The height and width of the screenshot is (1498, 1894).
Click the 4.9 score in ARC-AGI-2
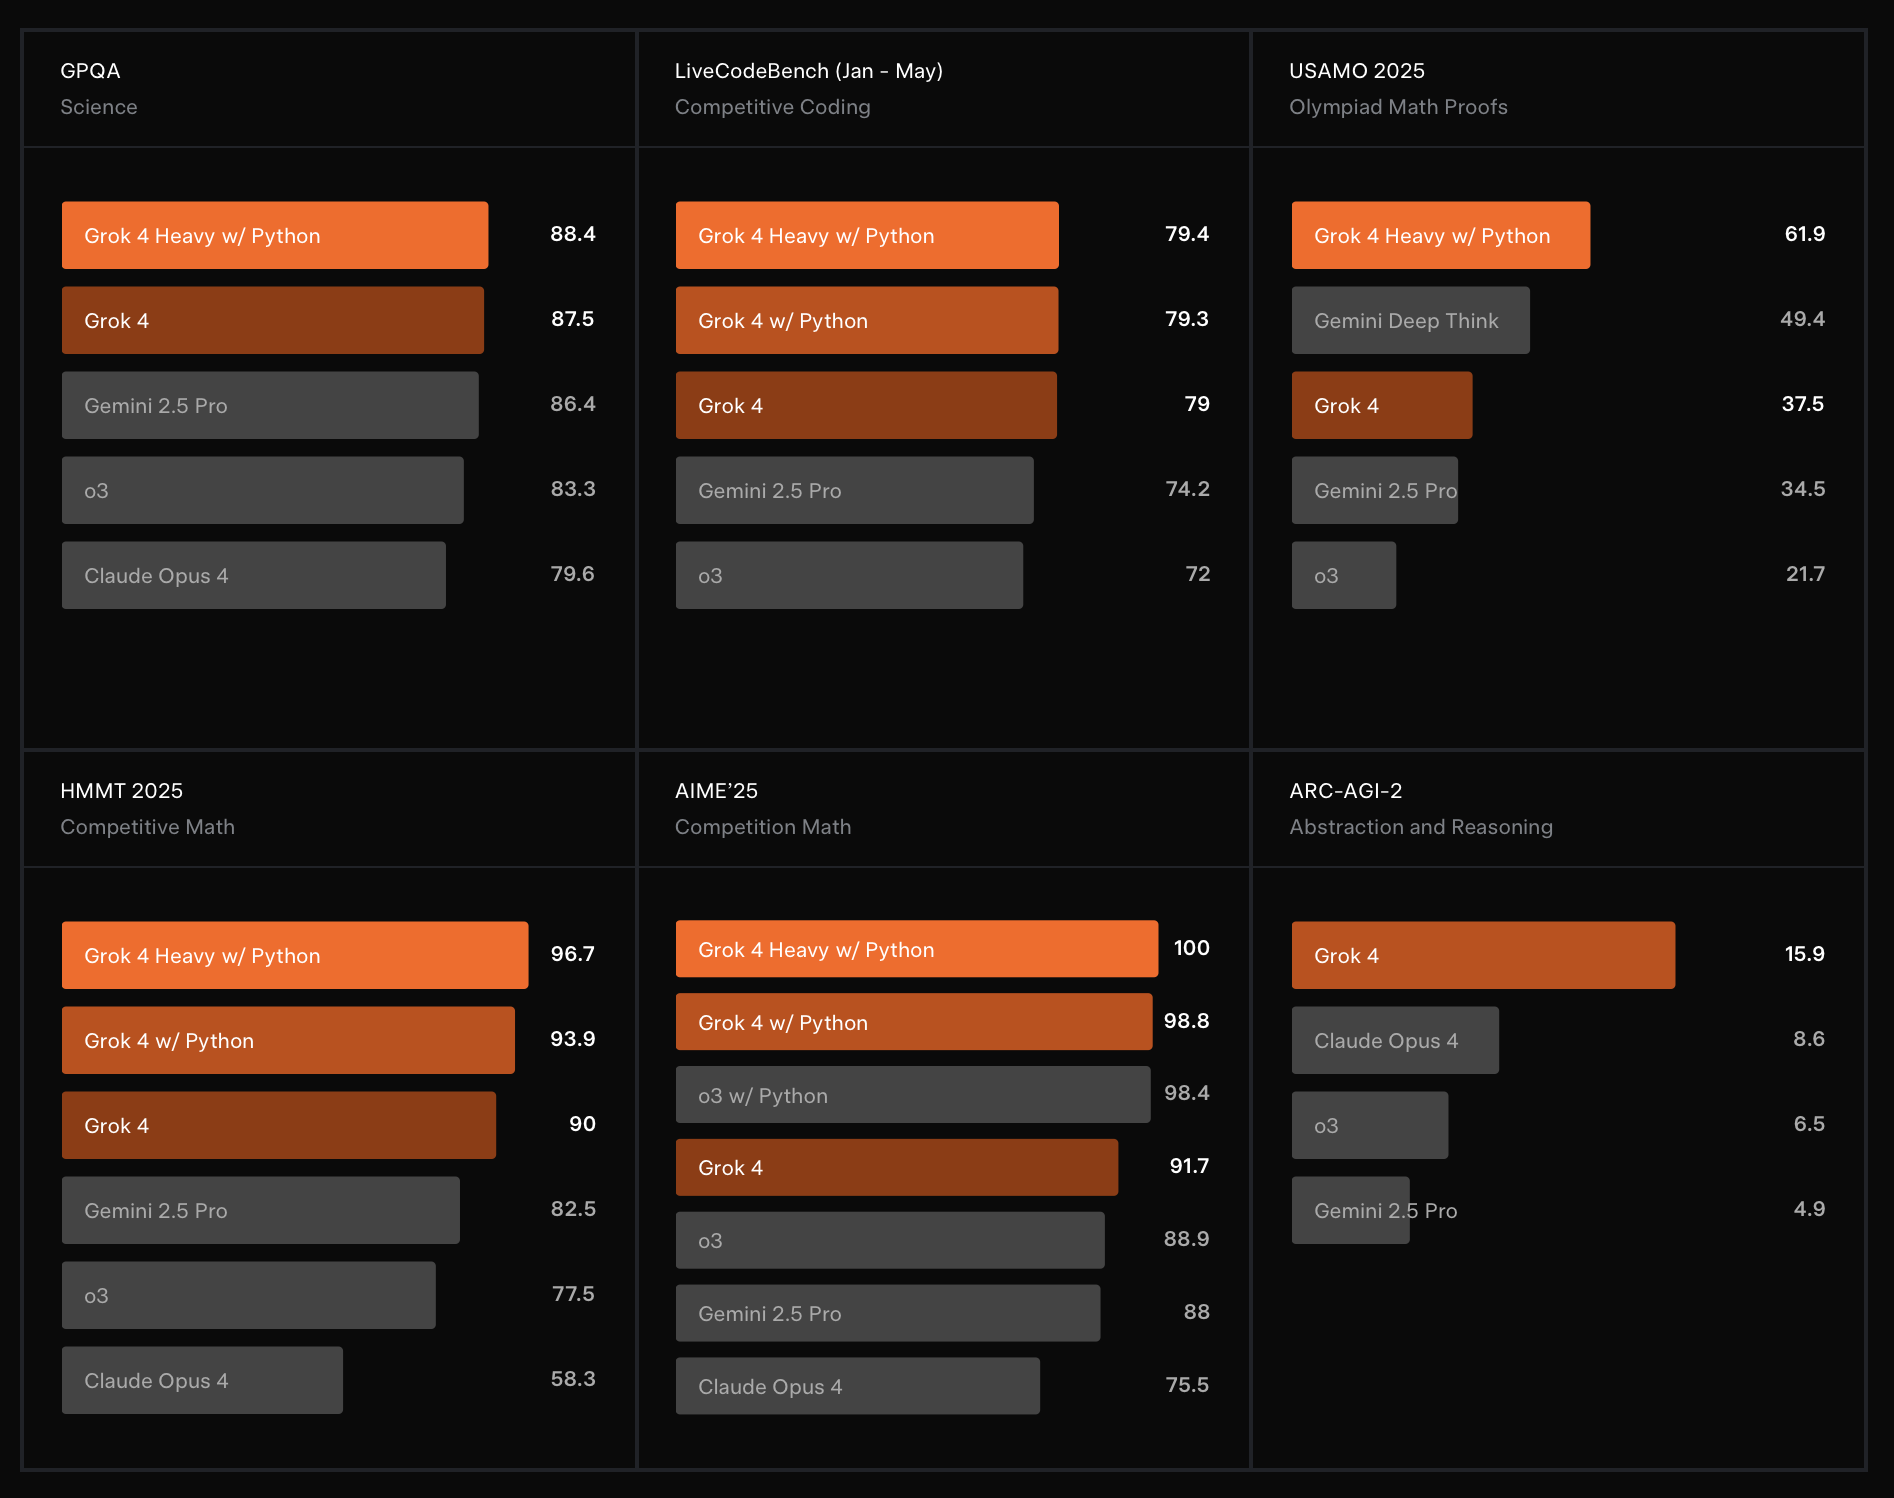[1809, 1209]
